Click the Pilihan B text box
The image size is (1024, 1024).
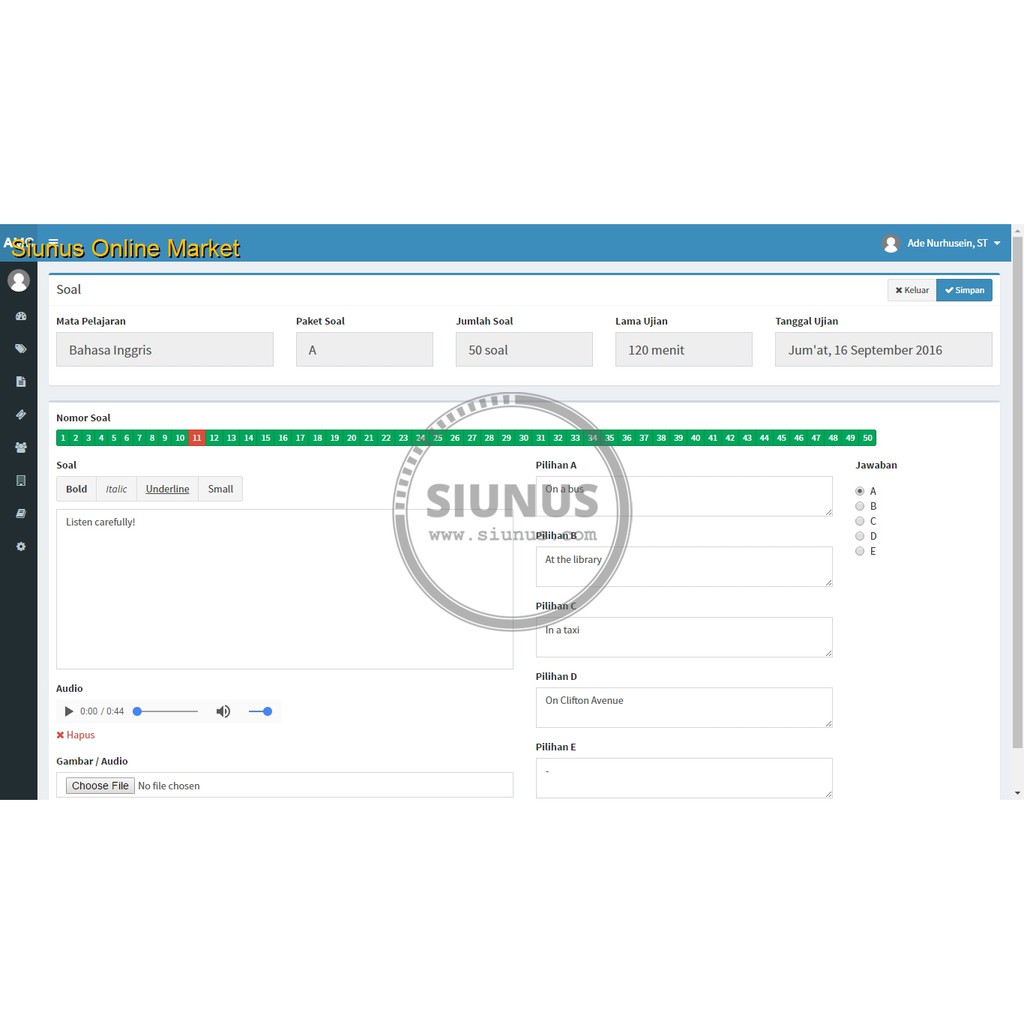[684, 567]
